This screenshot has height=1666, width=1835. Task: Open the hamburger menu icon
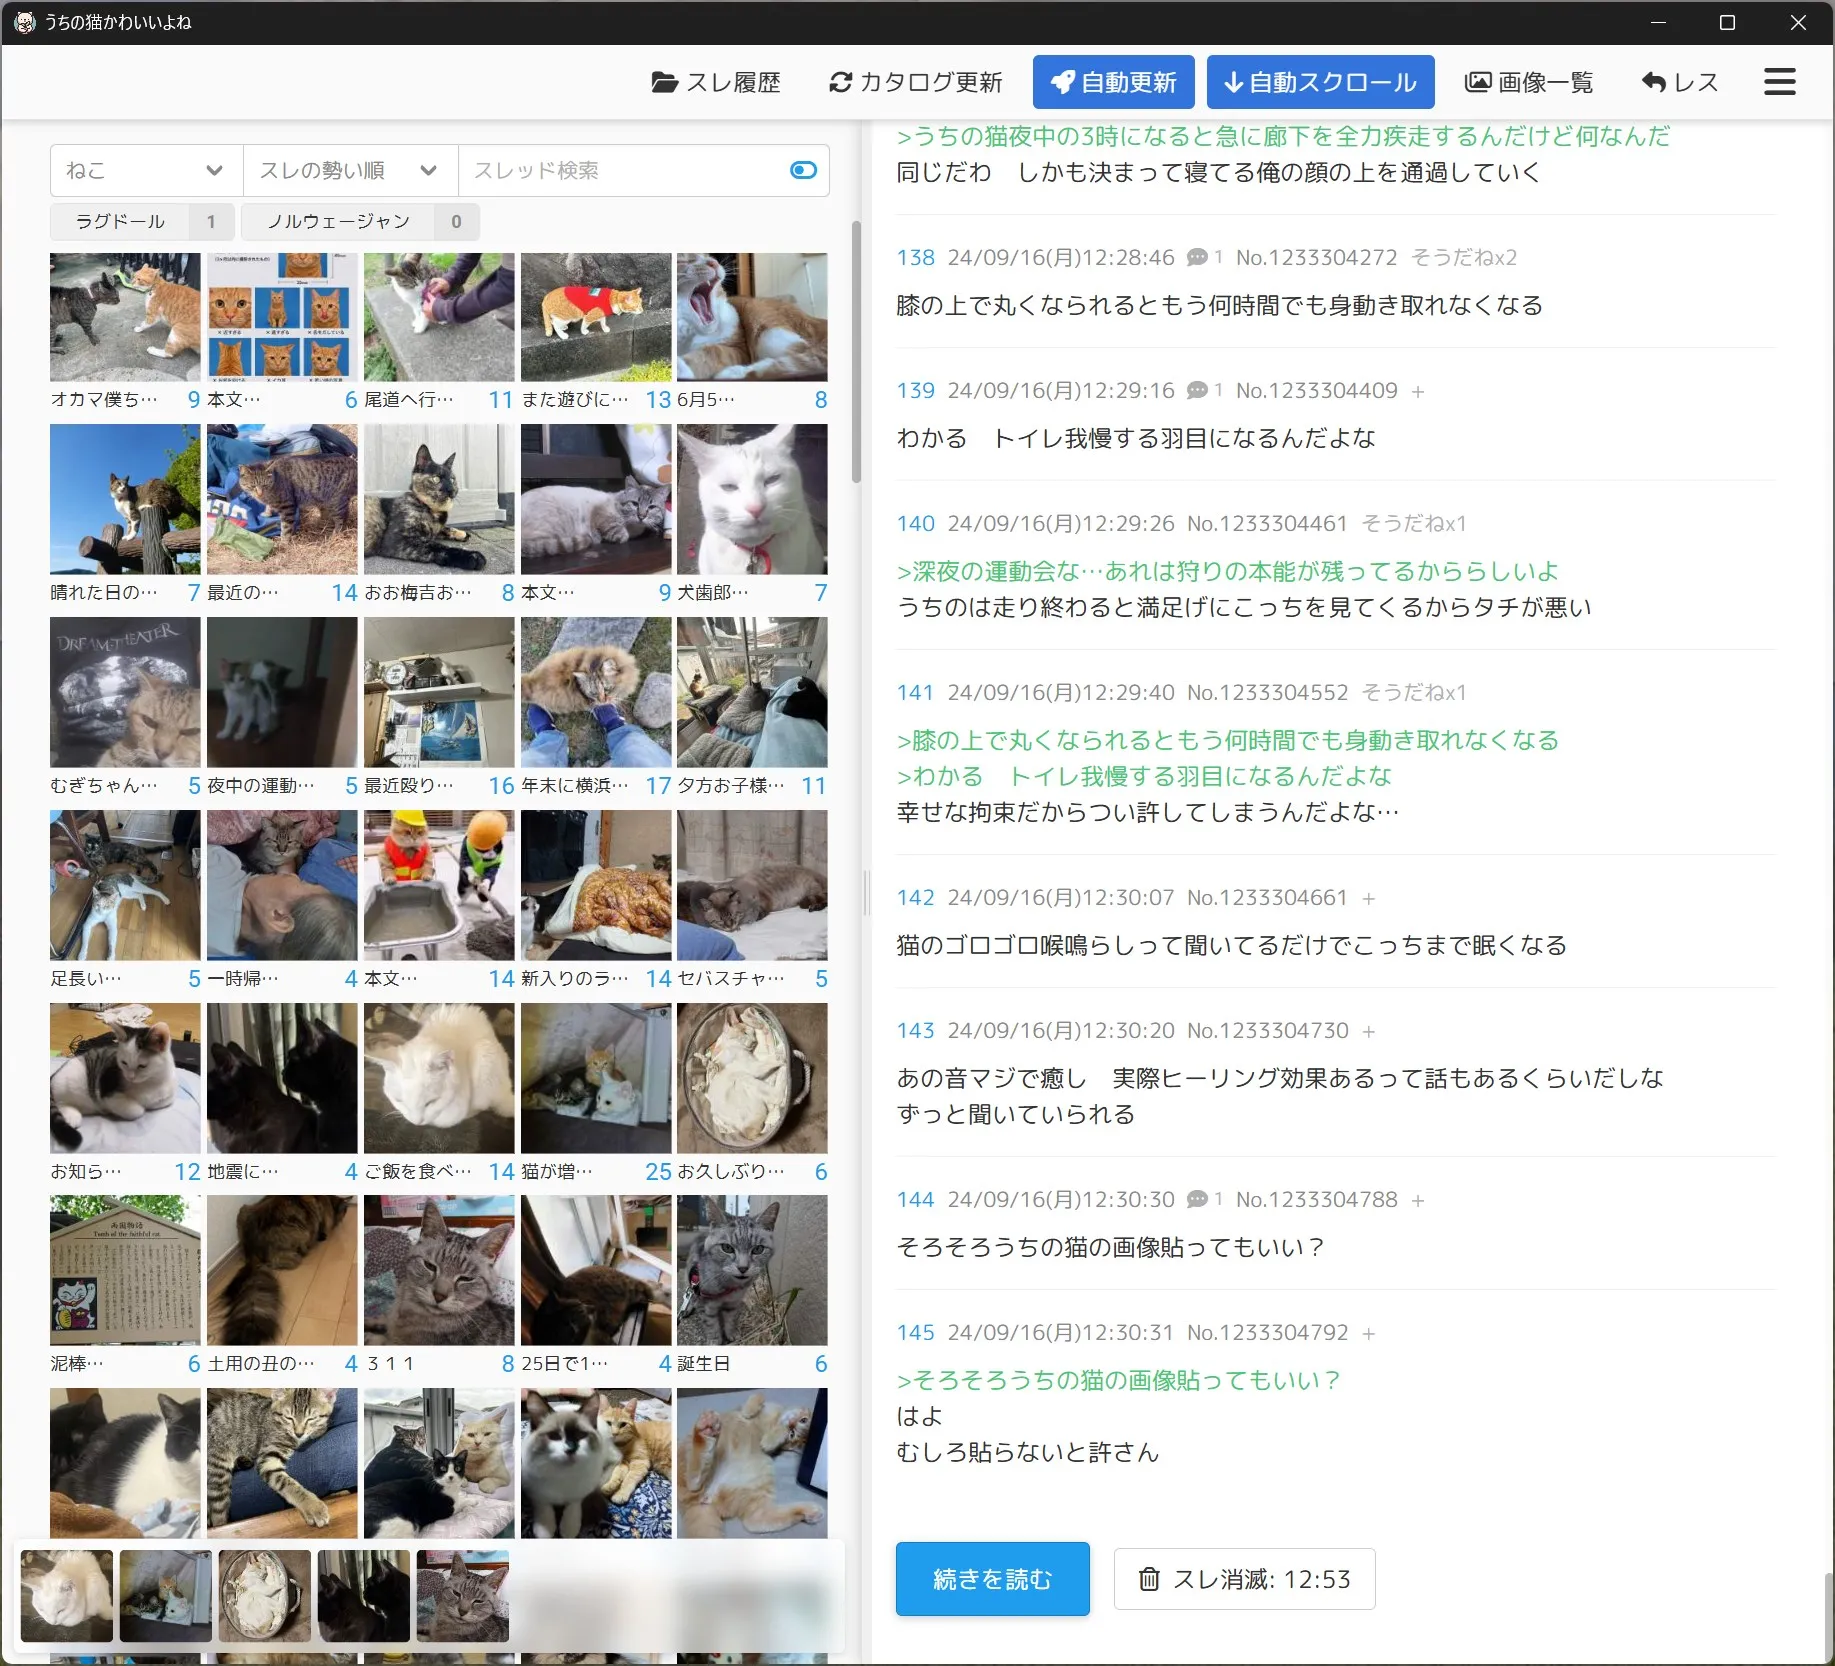pos(1779,82)
